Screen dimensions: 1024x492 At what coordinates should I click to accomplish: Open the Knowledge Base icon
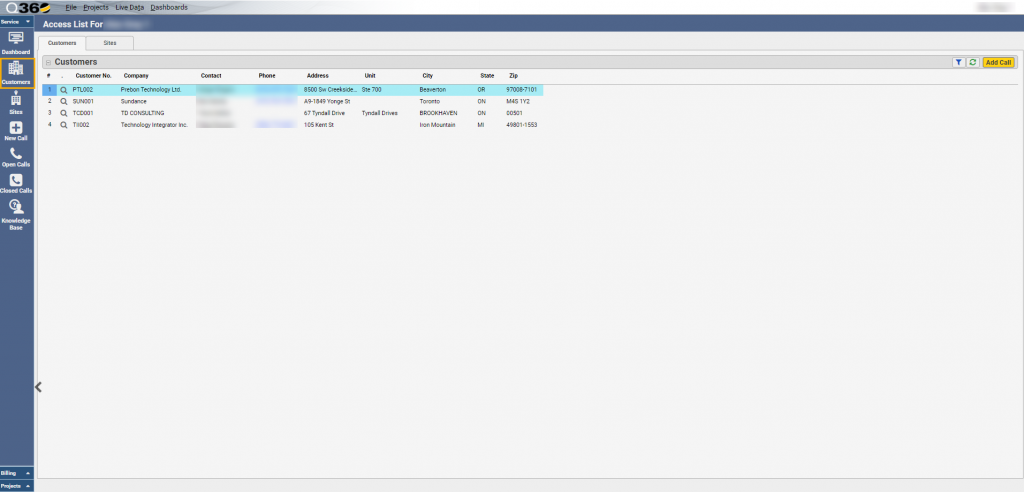16,212
